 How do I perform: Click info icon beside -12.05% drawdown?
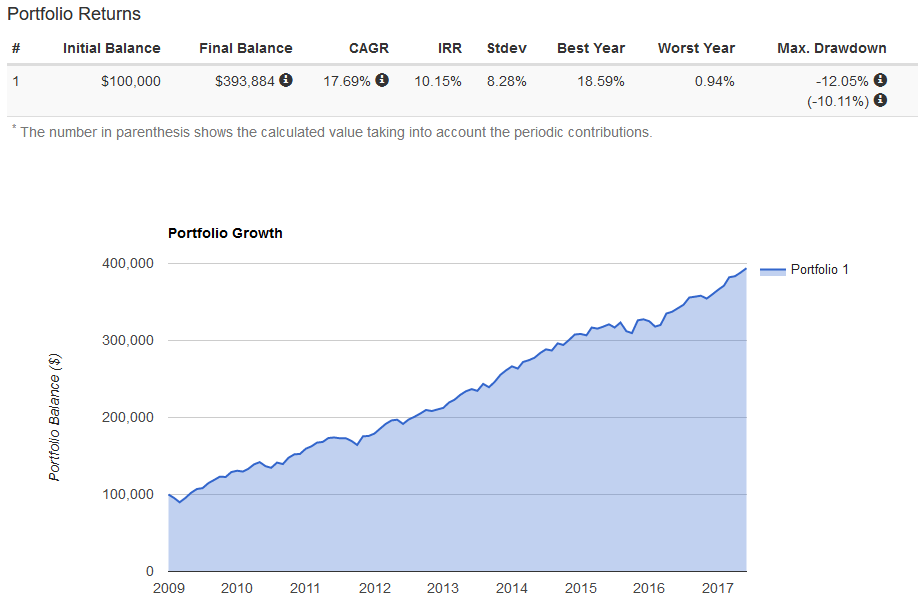click(880, 80)
